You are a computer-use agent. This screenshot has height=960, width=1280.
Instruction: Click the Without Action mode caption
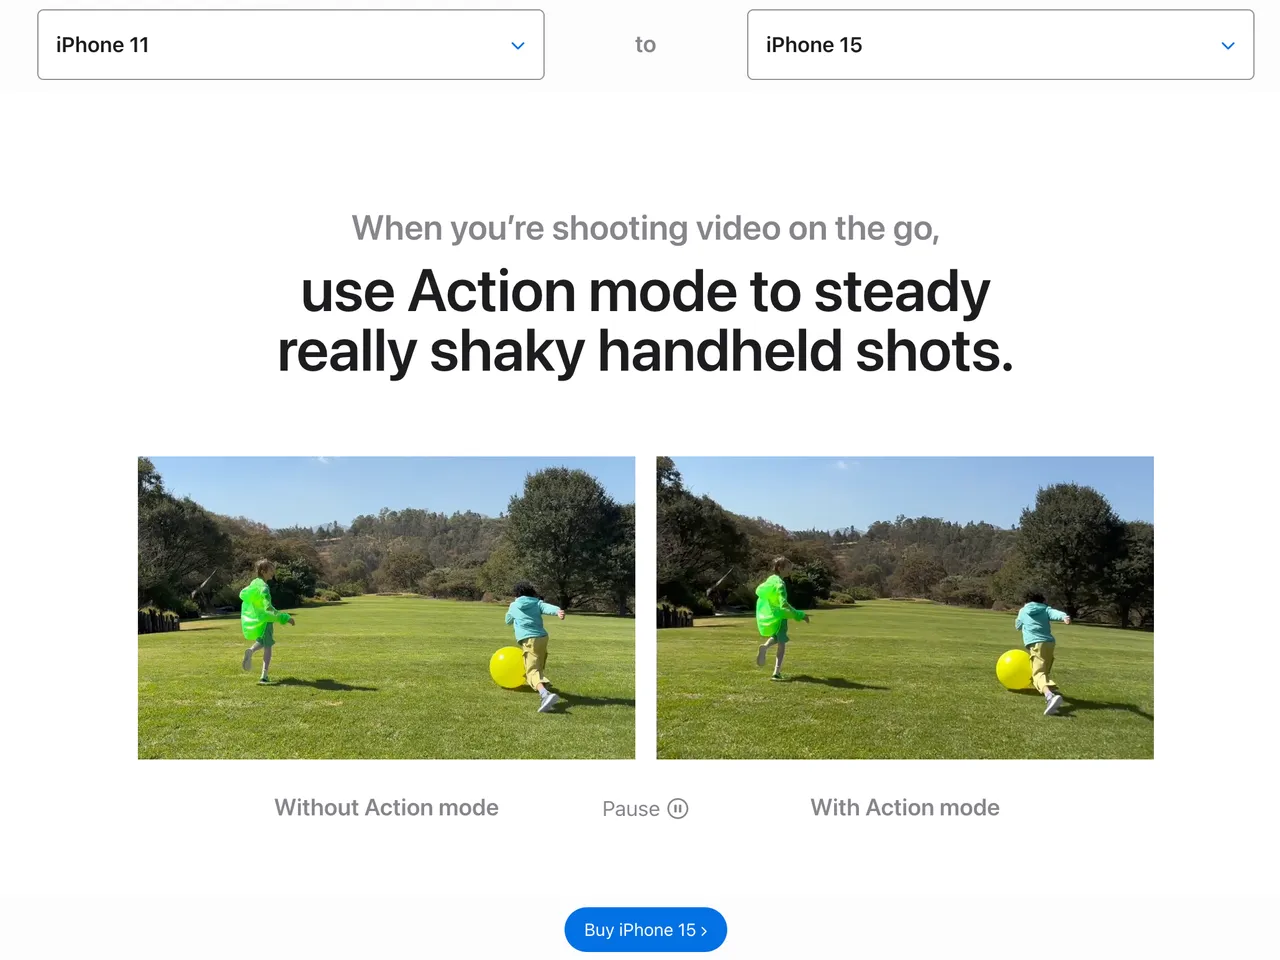(387, 808)
